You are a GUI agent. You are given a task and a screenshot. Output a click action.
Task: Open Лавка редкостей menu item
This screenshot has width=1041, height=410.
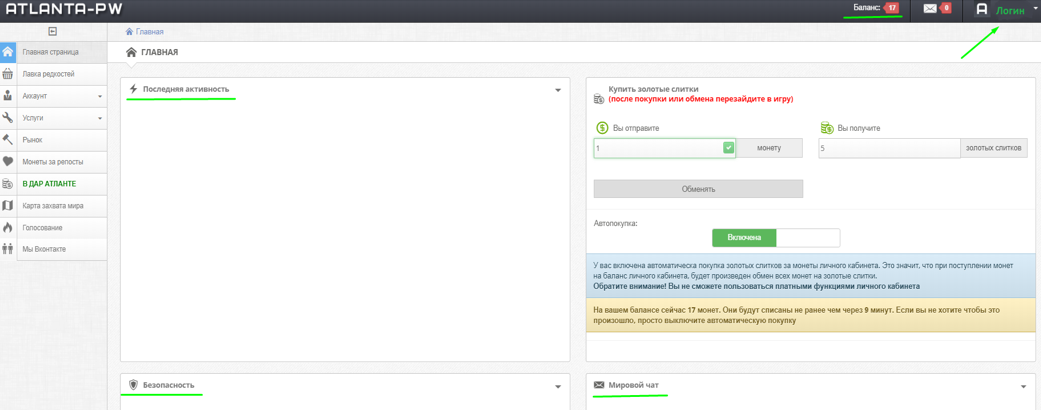54,74
